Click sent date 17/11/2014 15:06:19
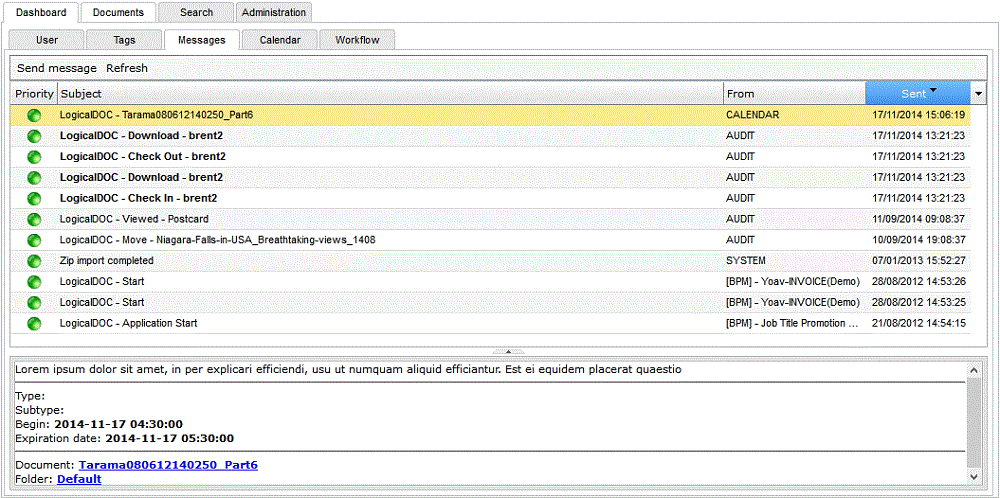The image size is (1000, 498). 918,115
